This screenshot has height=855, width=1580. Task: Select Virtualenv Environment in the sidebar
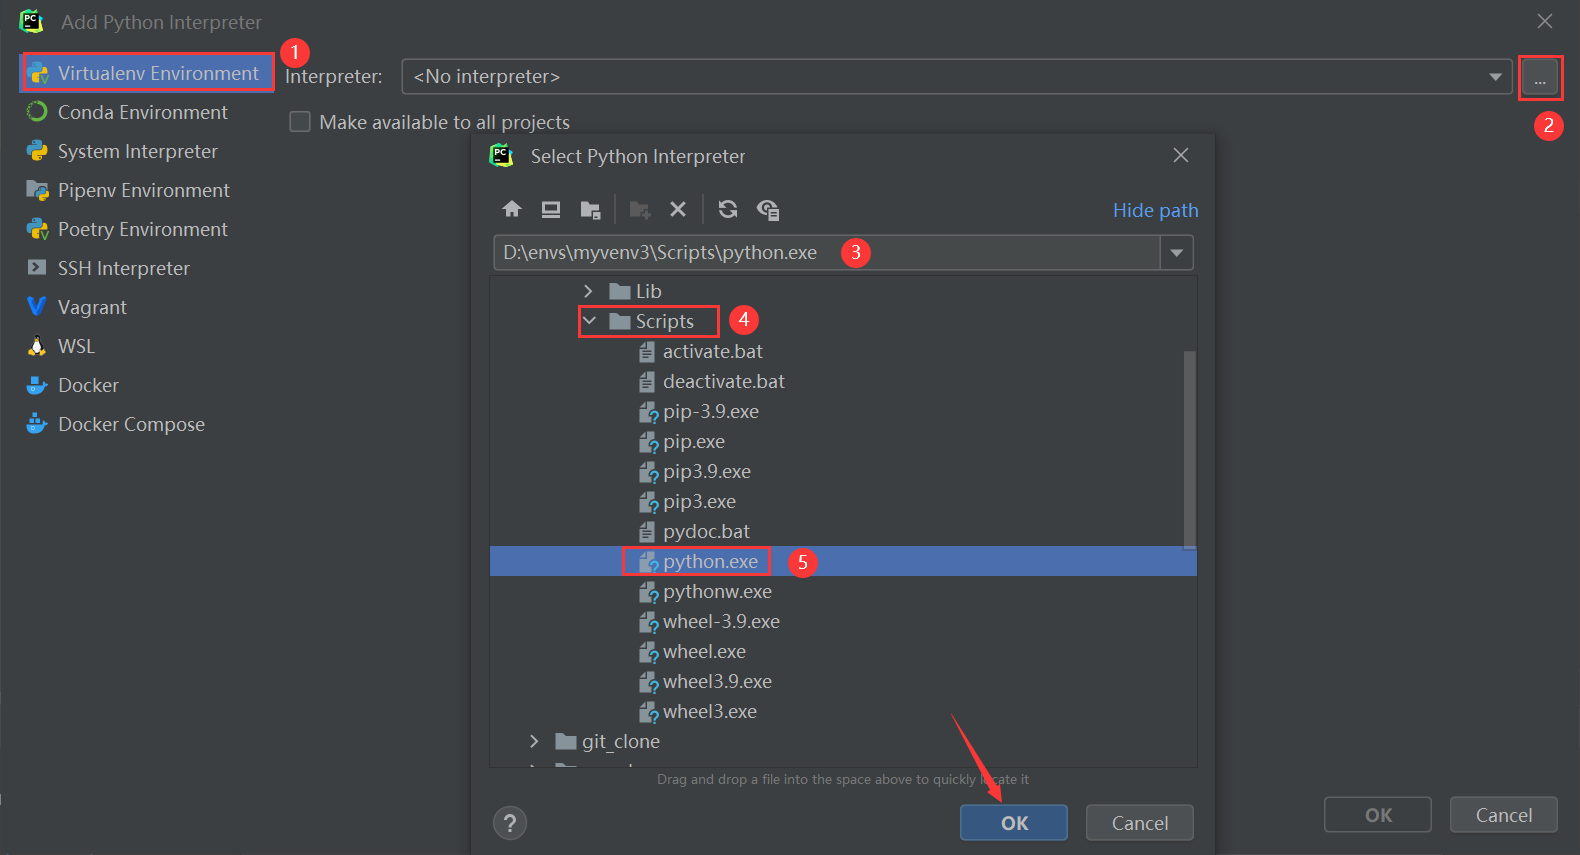pyautogui.click(x=147, y=73)
